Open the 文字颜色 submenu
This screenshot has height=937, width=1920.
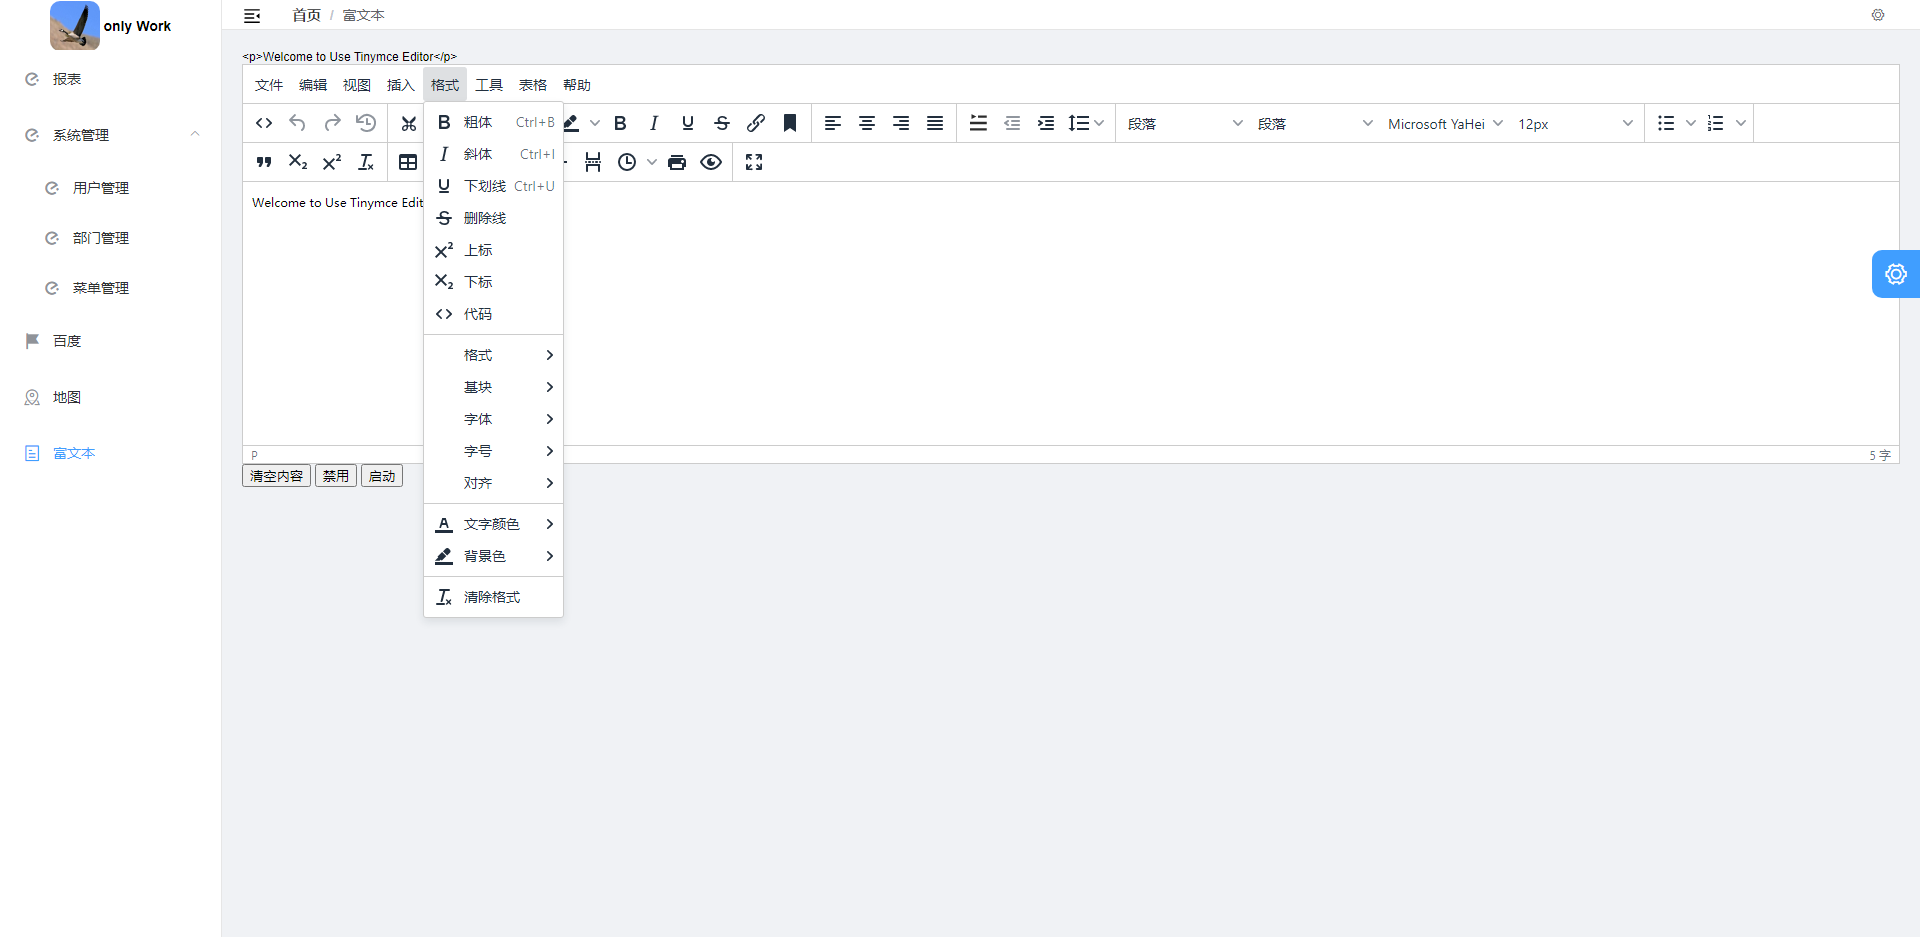coord(494,524)
